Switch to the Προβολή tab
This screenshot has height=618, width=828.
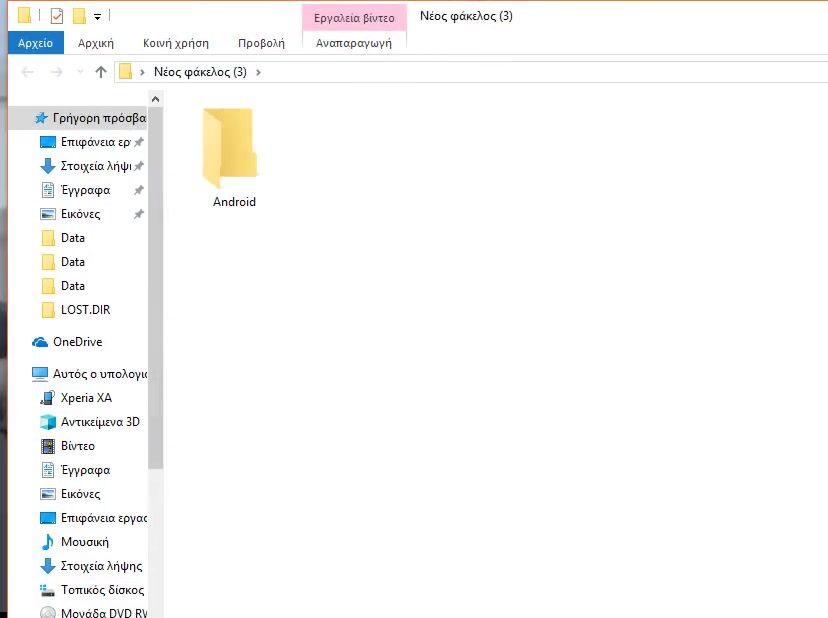tap(261, 43)
